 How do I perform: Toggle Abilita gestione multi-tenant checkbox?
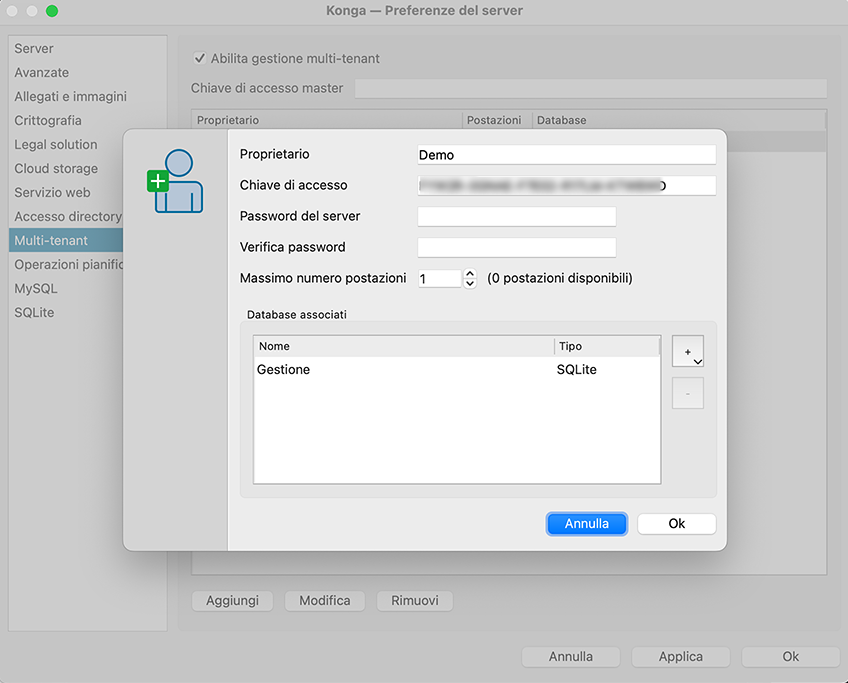(x=200, y=59)
